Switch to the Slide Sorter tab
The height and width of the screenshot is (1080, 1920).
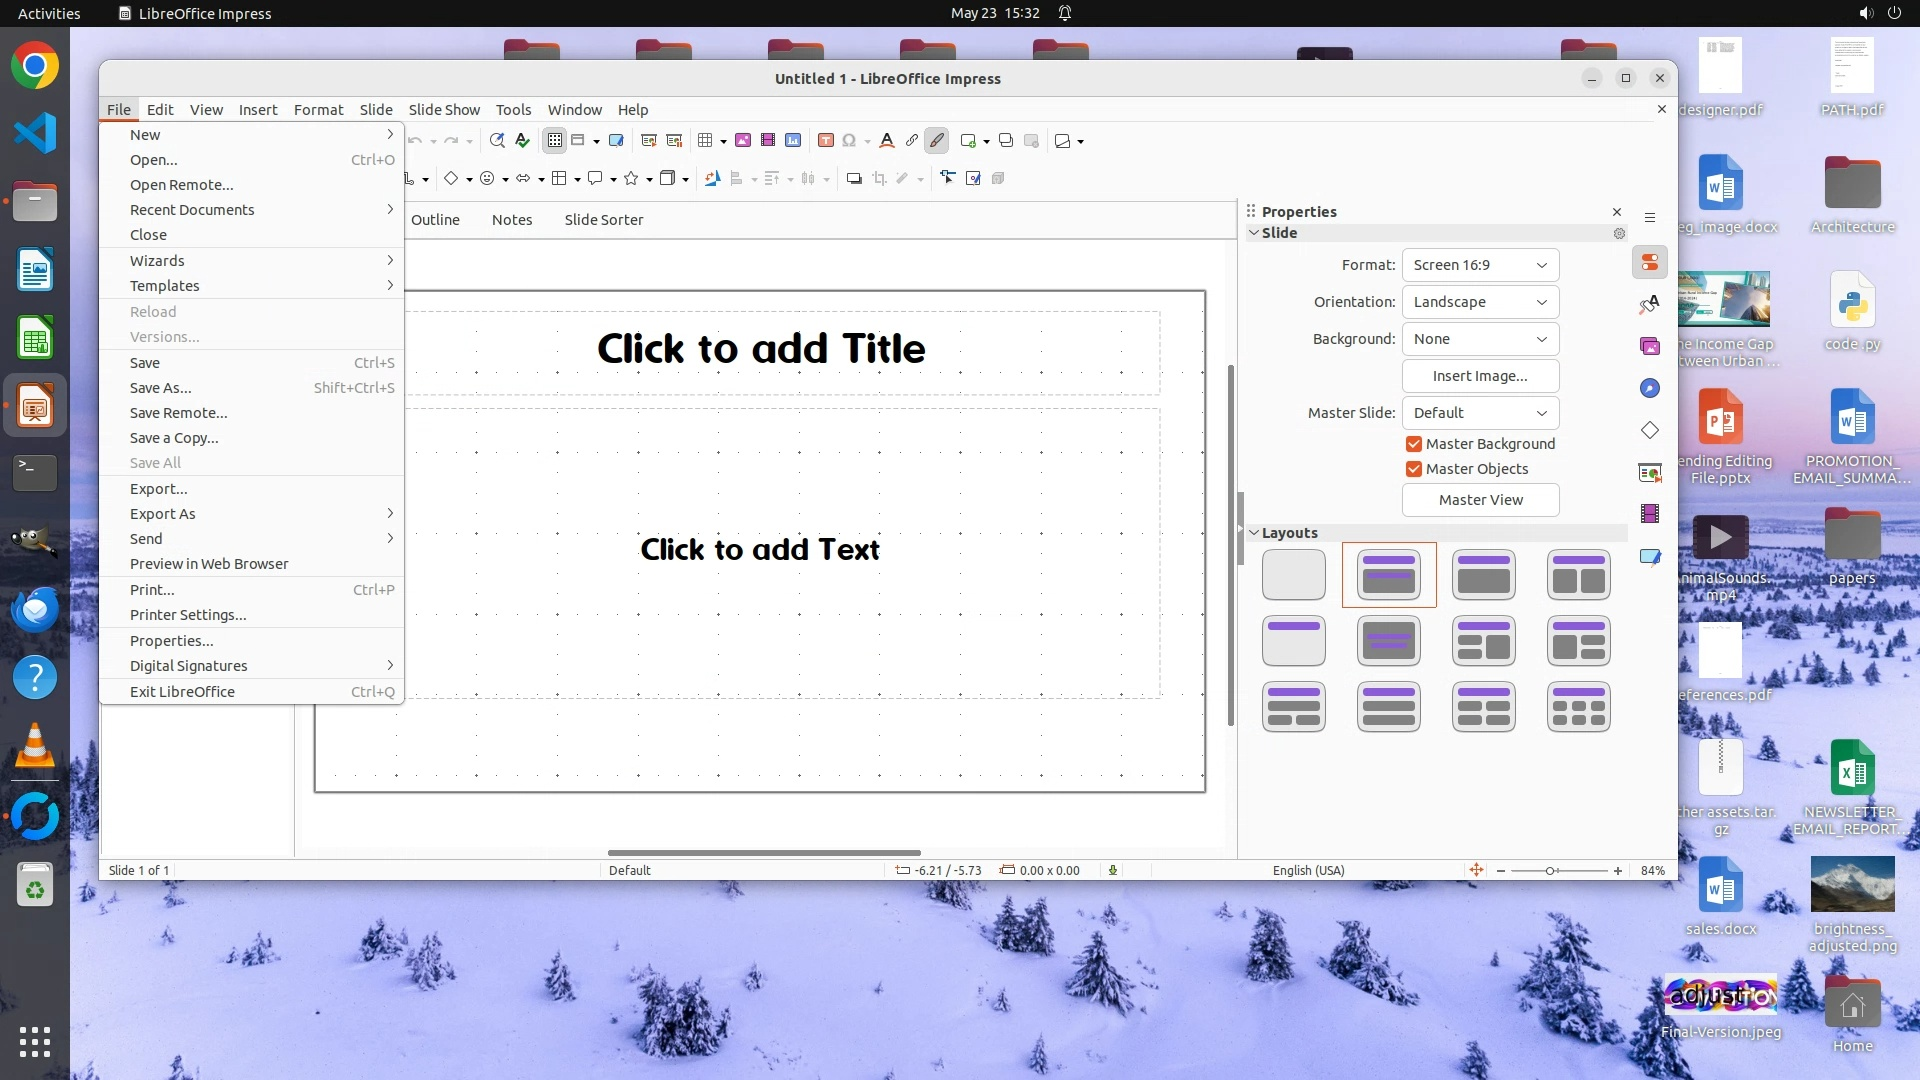pyautogui.click(x=603, y=220)
